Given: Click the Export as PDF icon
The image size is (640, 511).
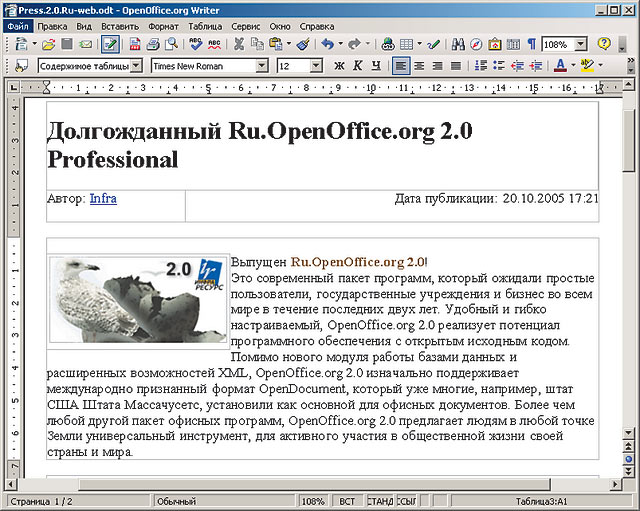Looking at the screenshot, I should pyautogui.click(x=135, y=44).
